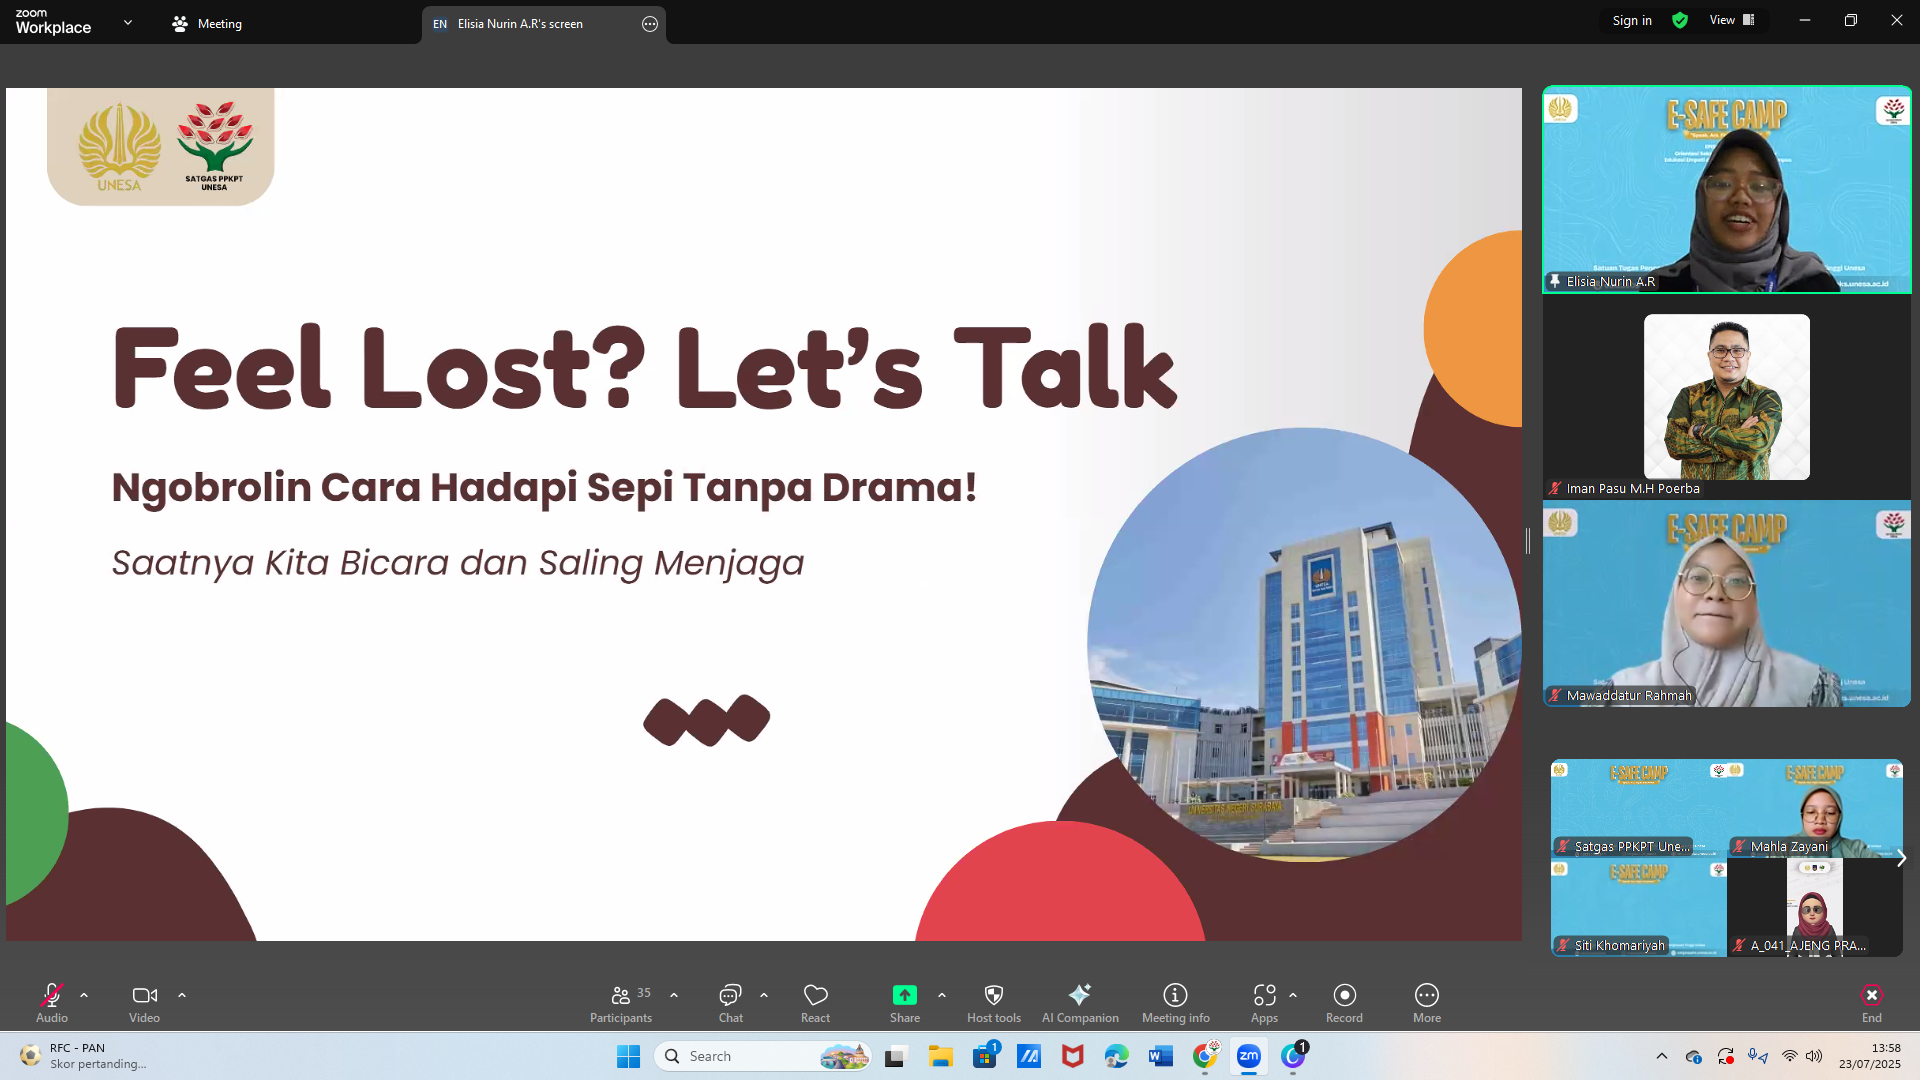Switch to the Meeting tab
Screen dimensions: 1920x1080
click(208, 24)
